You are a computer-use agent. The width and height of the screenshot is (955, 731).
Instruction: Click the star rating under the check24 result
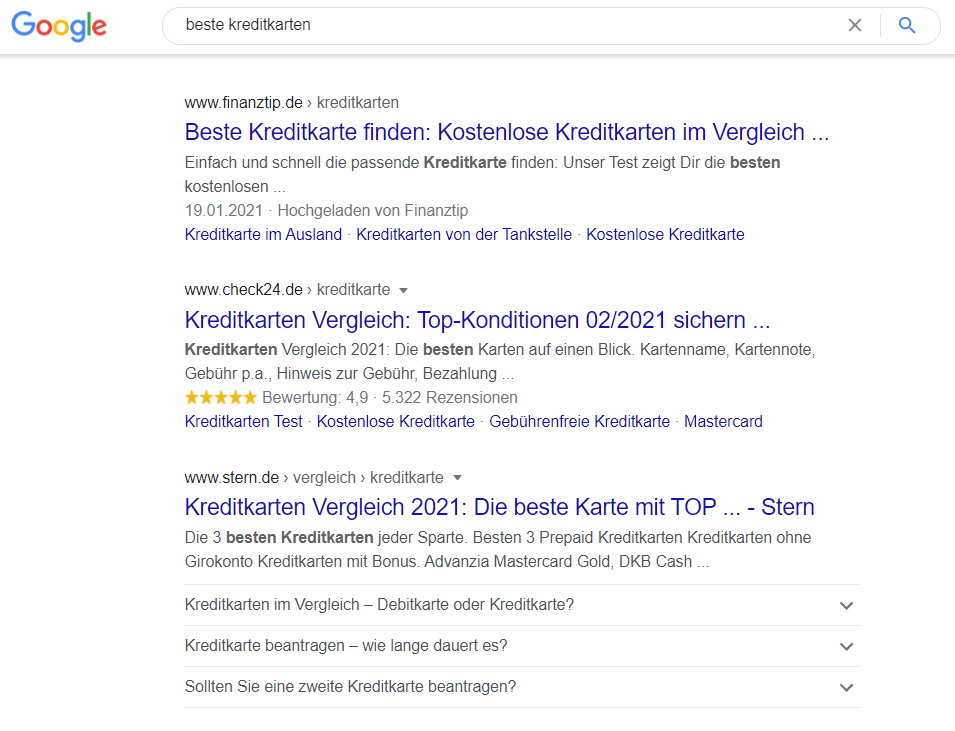[x=220, y=397]
